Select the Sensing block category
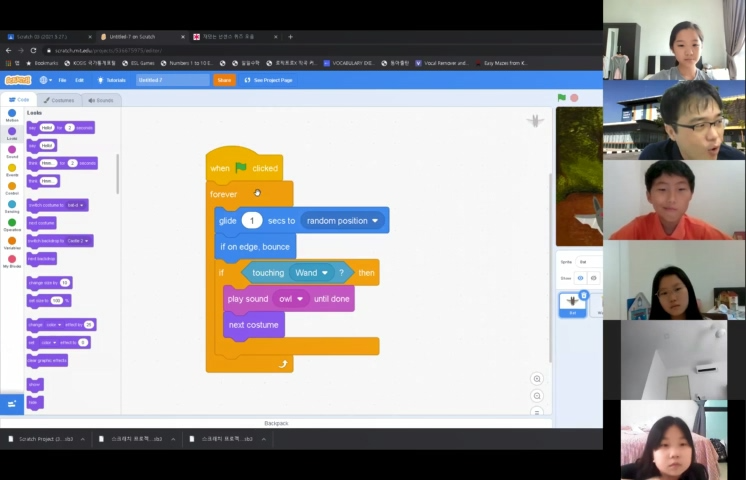Screen dimensions: 746x480 (x=12, y=206)
